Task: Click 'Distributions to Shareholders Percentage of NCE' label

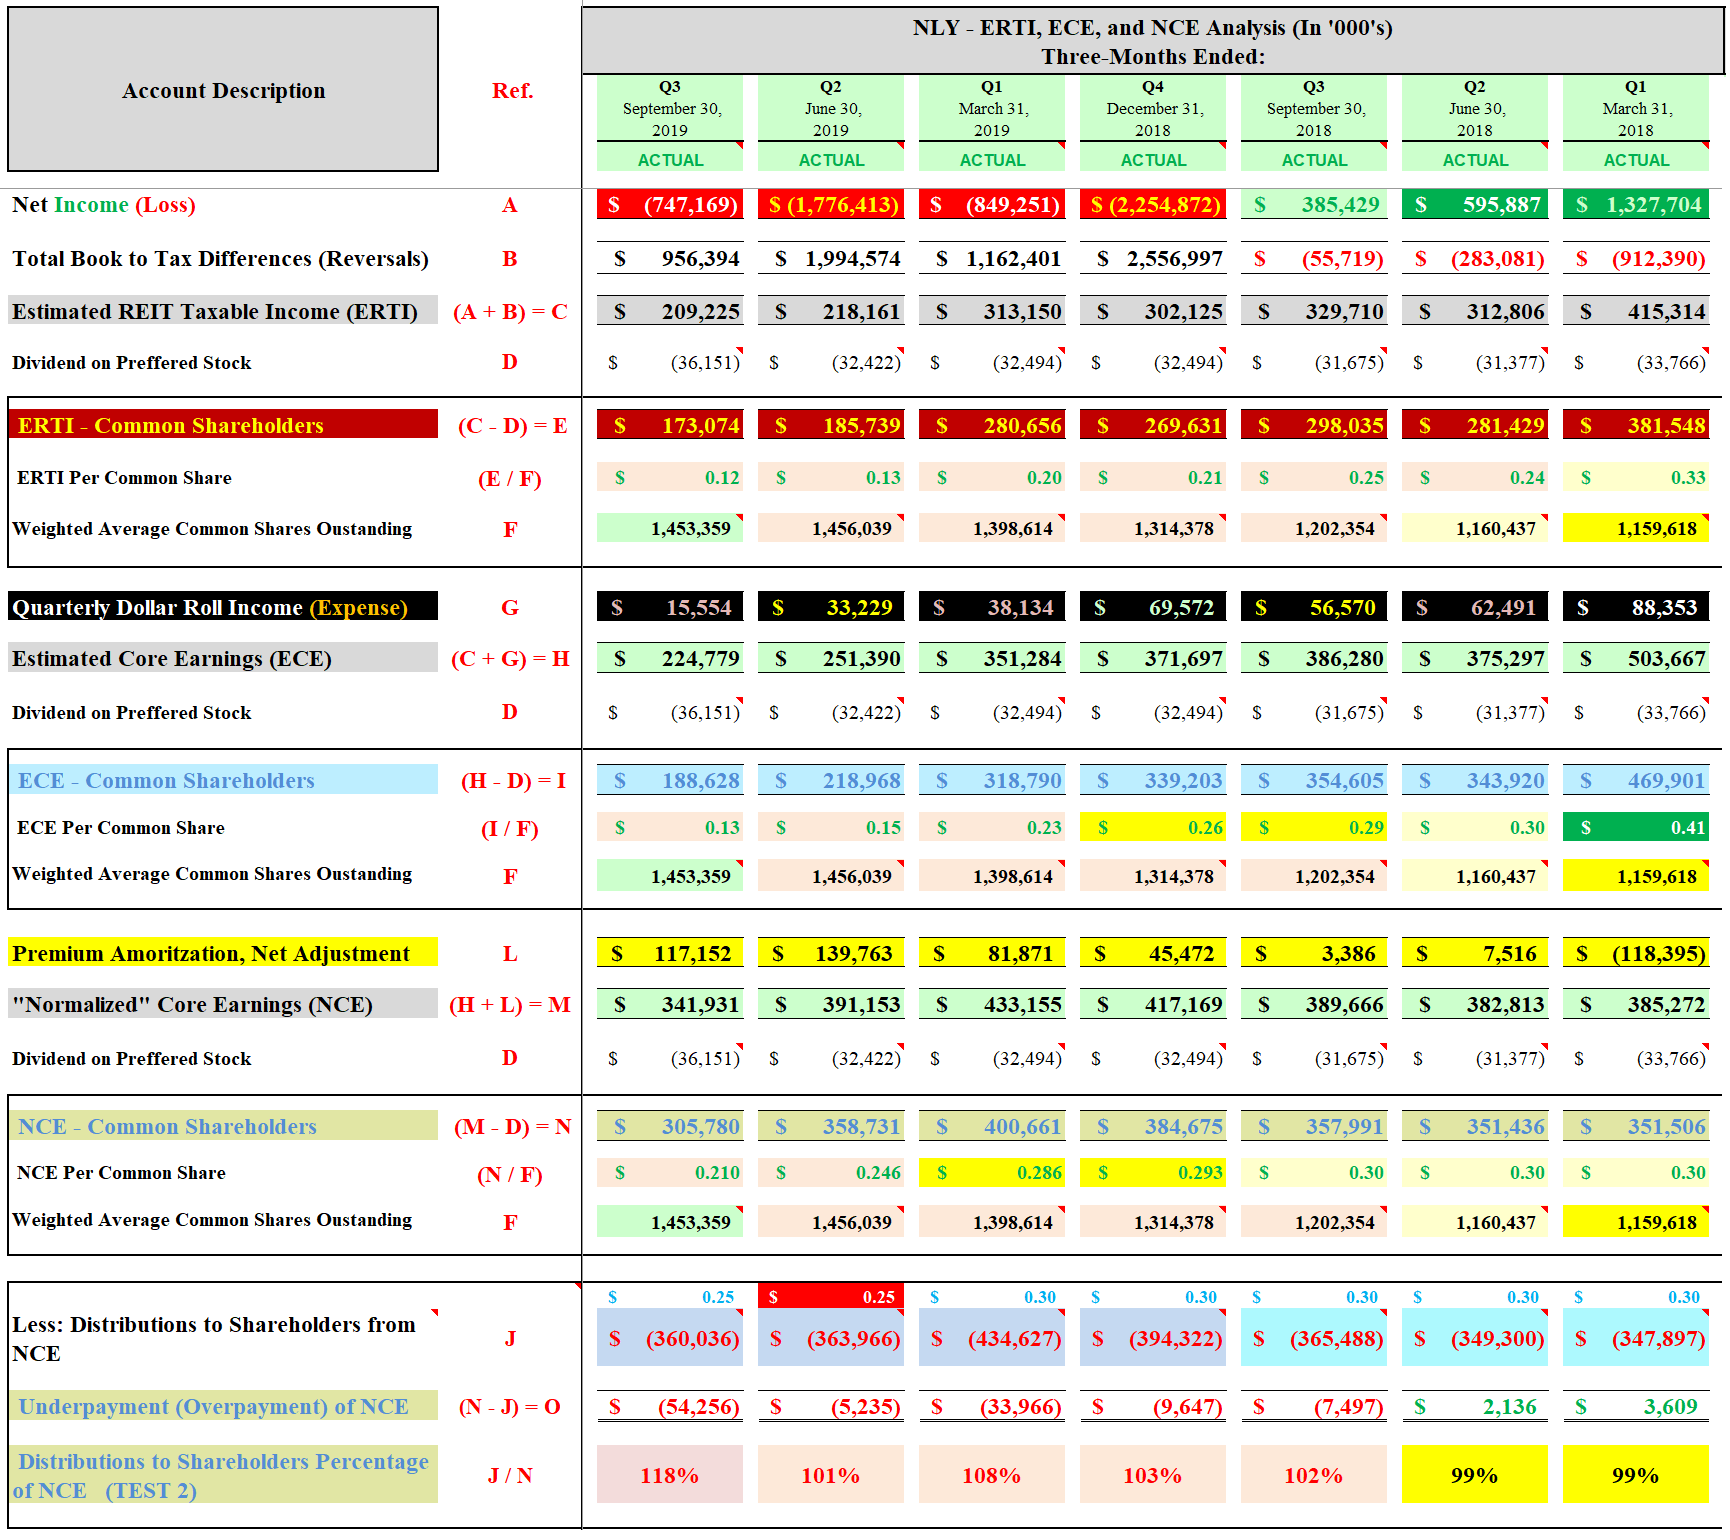Action: tap(223, 1475)
